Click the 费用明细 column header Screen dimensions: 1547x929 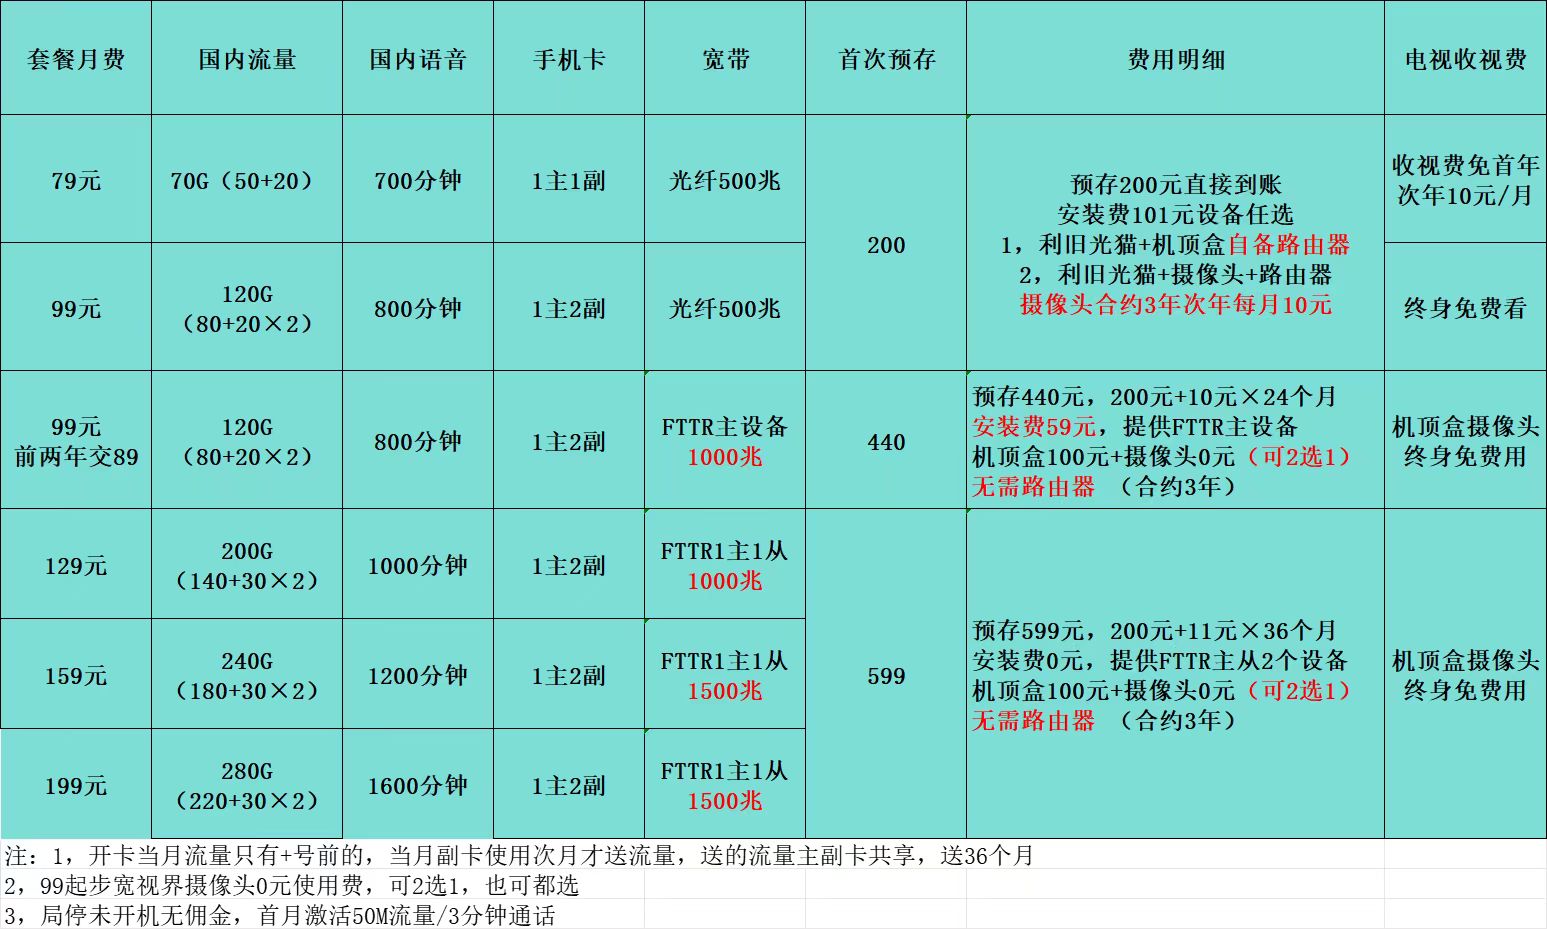(x=1175, y=59)
